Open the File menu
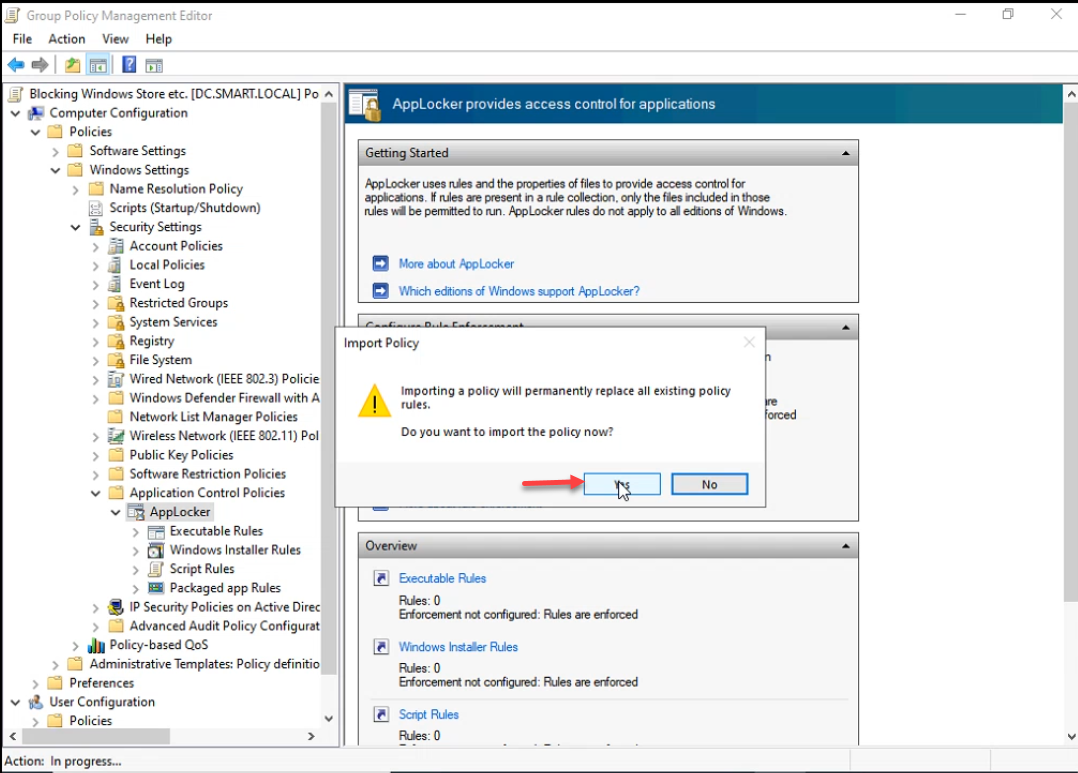This screenshot has width=1078, height=773. (x=22, y=39)
